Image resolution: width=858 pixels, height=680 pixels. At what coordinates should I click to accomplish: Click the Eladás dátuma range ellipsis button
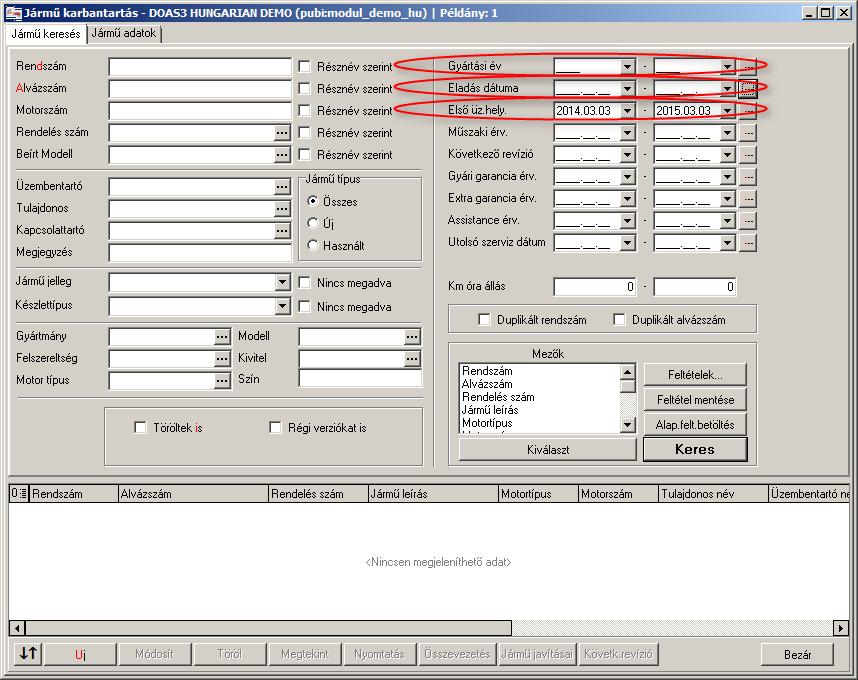pyautogui.click(x=748, y=89)
